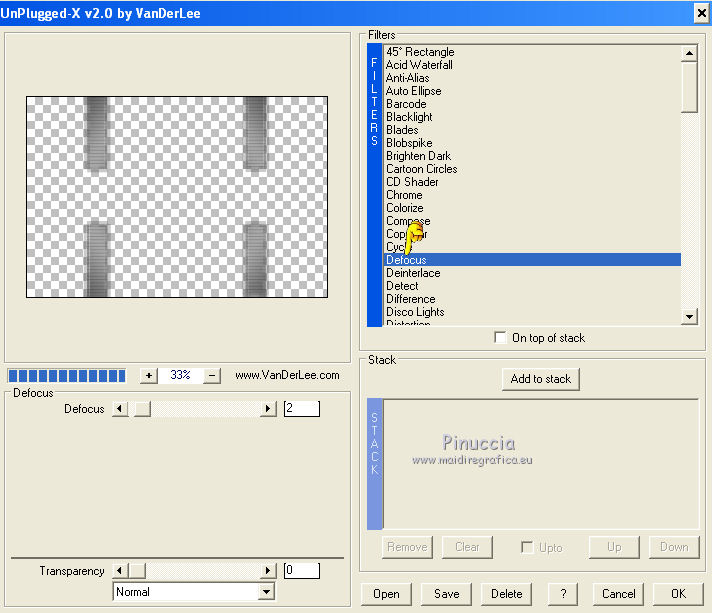Click the Transparency slider thumb

pos(137,570)
